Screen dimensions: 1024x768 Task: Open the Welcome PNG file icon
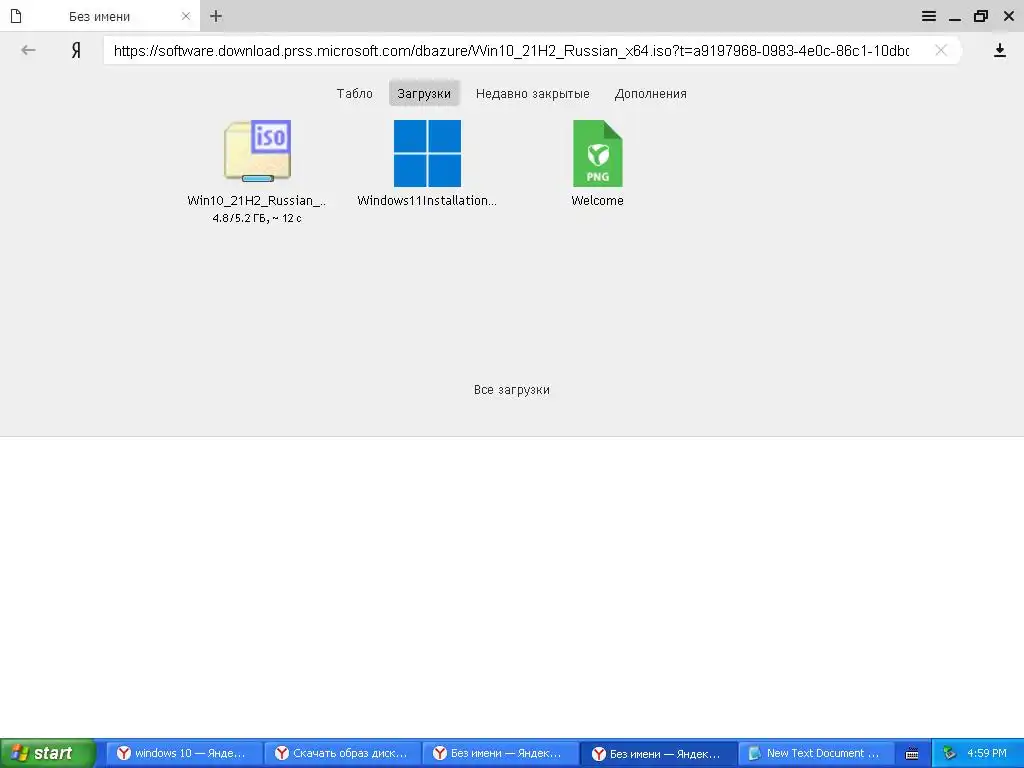pyautogui.click(x=598, y=153)
